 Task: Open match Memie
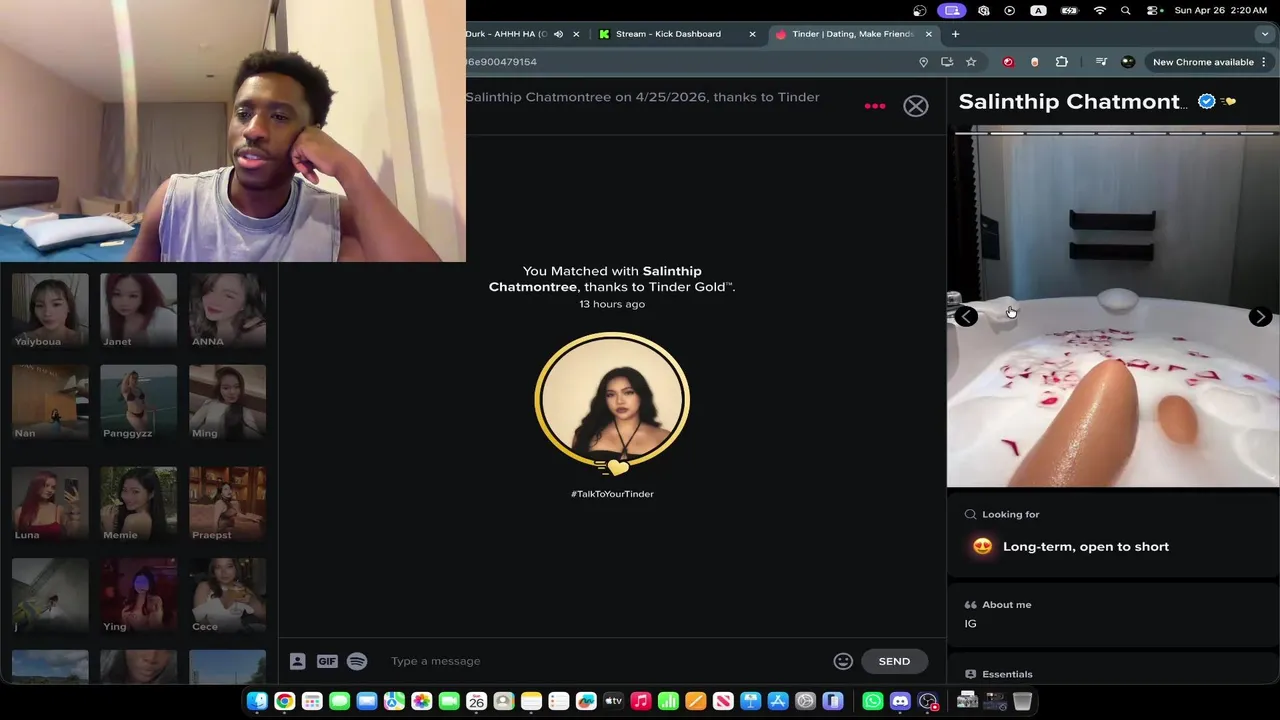click(x=138, y=504)
